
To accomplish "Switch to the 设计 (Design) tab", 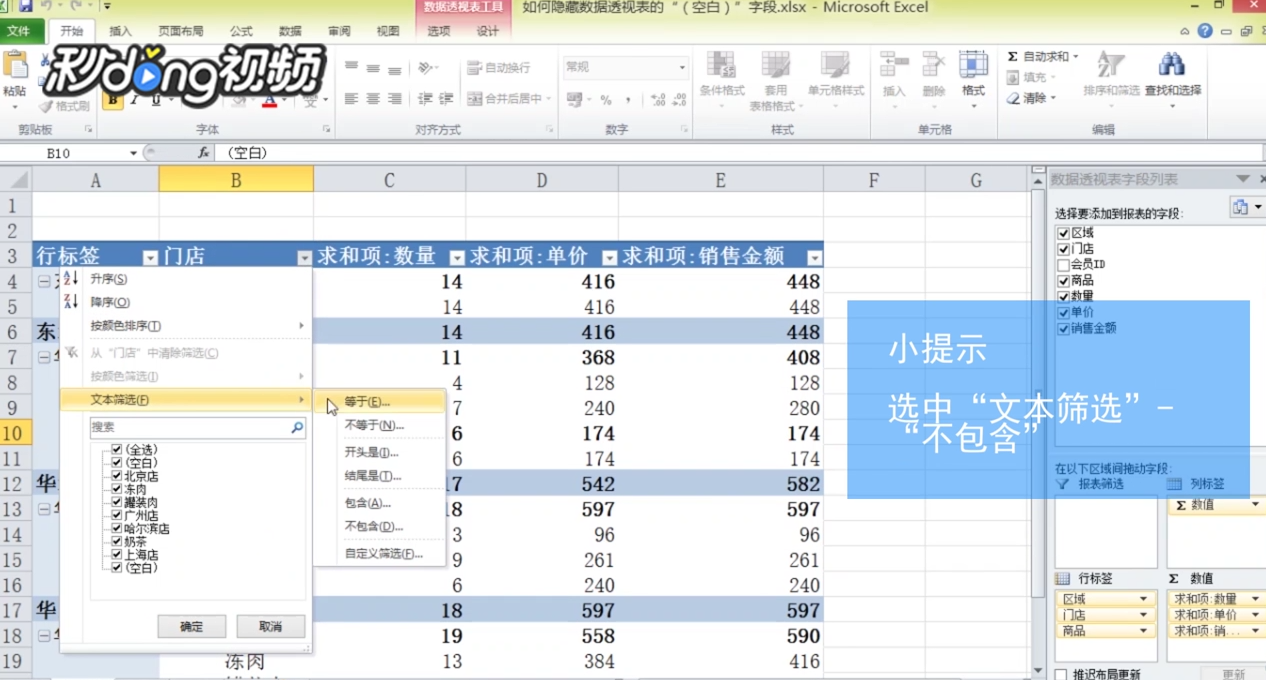I will click(x=487, y=31).
